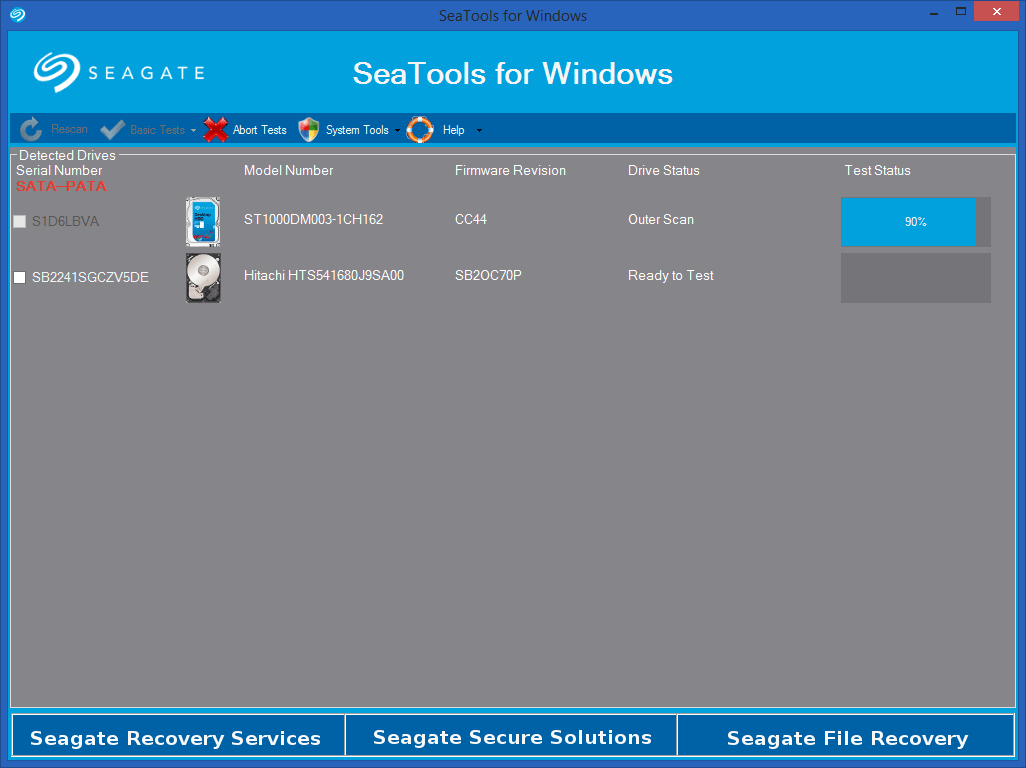The image size is (1026, 768).
Task: Expand the Help dropdown arrow
Action: (x=478, y=130)
